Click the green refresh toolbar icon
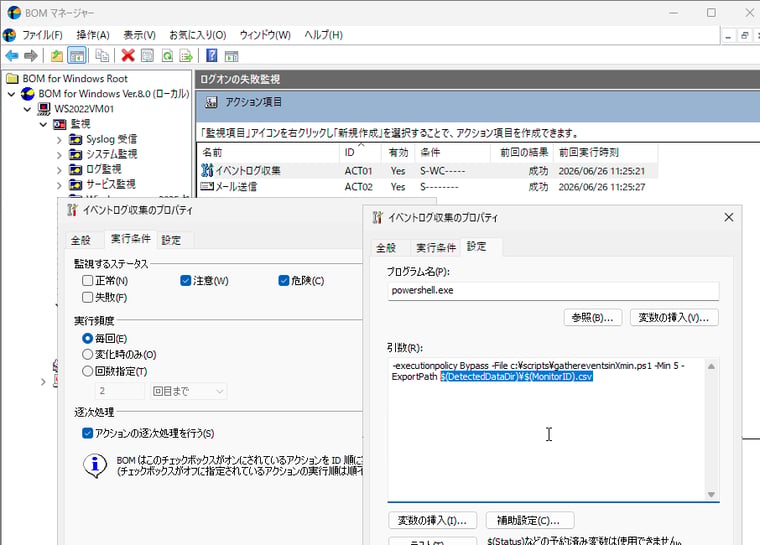This screenshot has width=760, height=545. 167,56
